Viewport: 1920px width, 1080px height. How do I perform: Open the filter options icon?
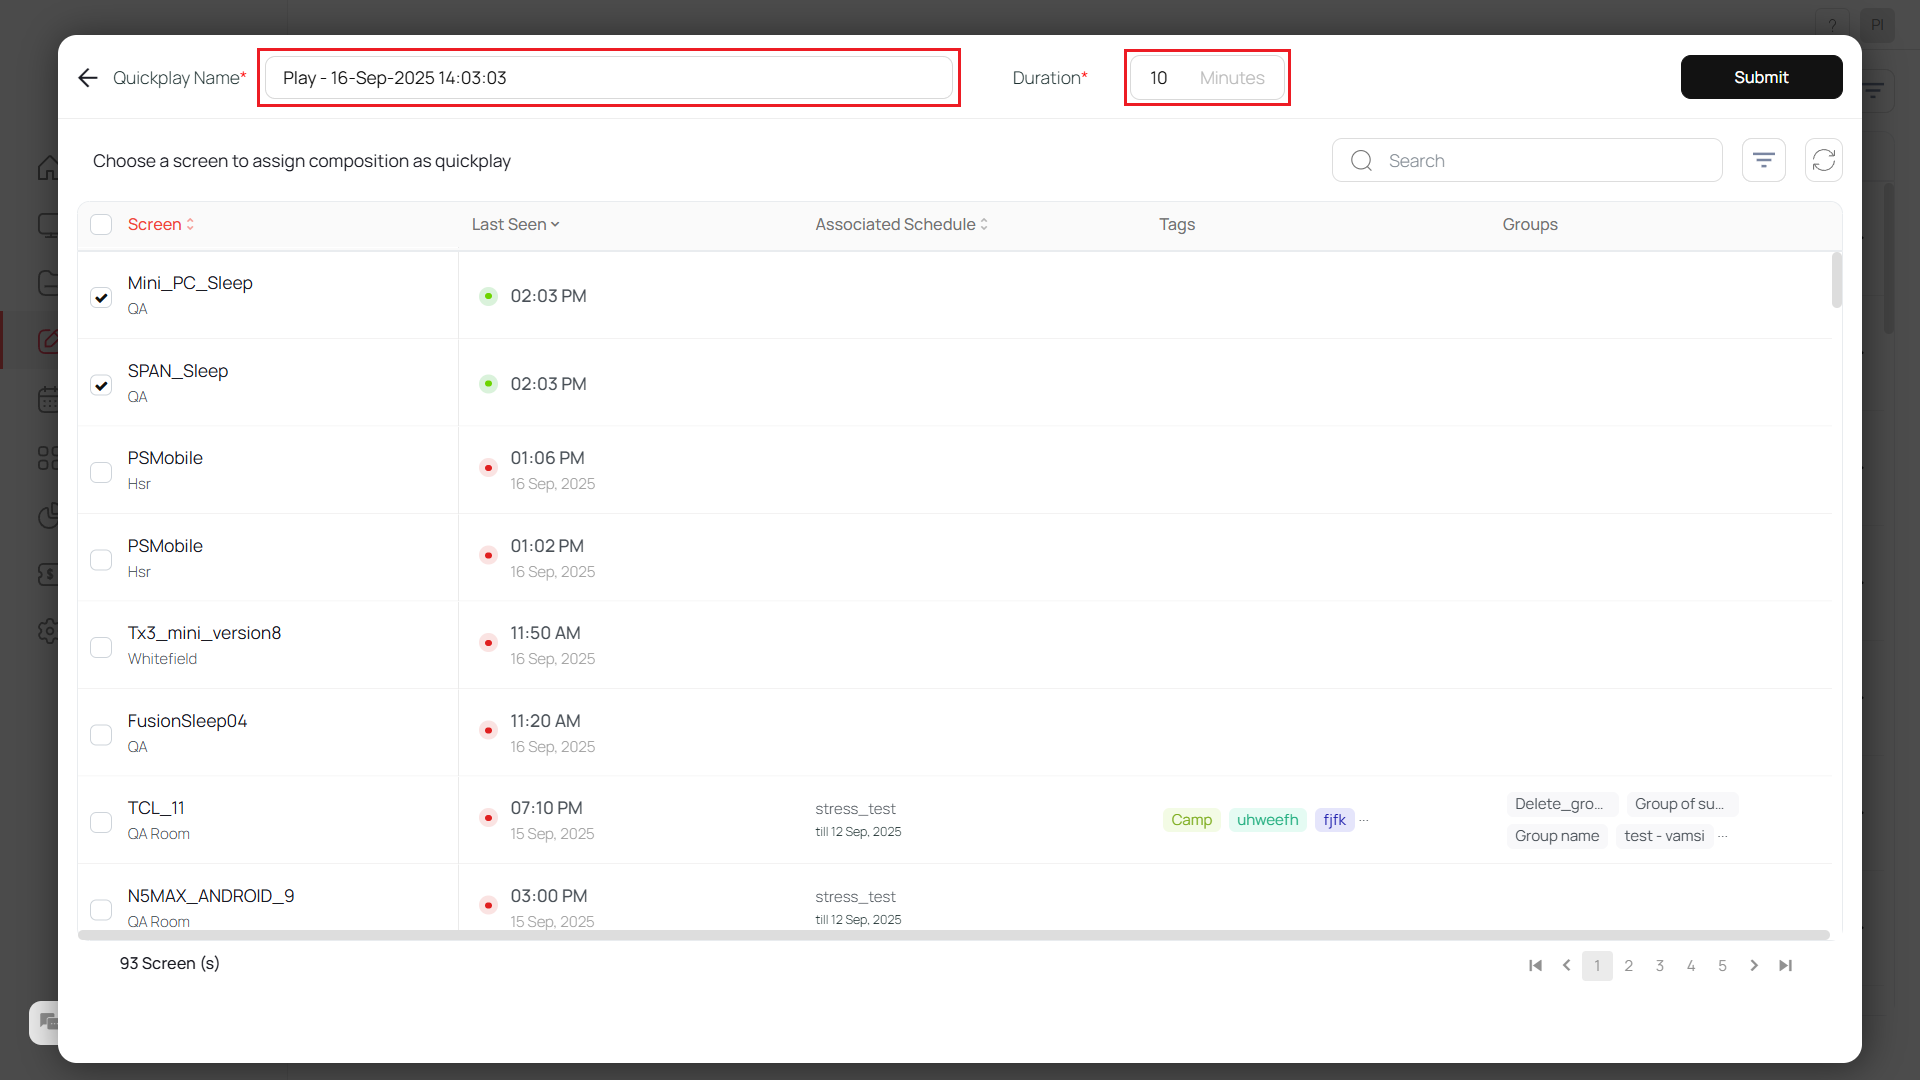coord(1763,160)
